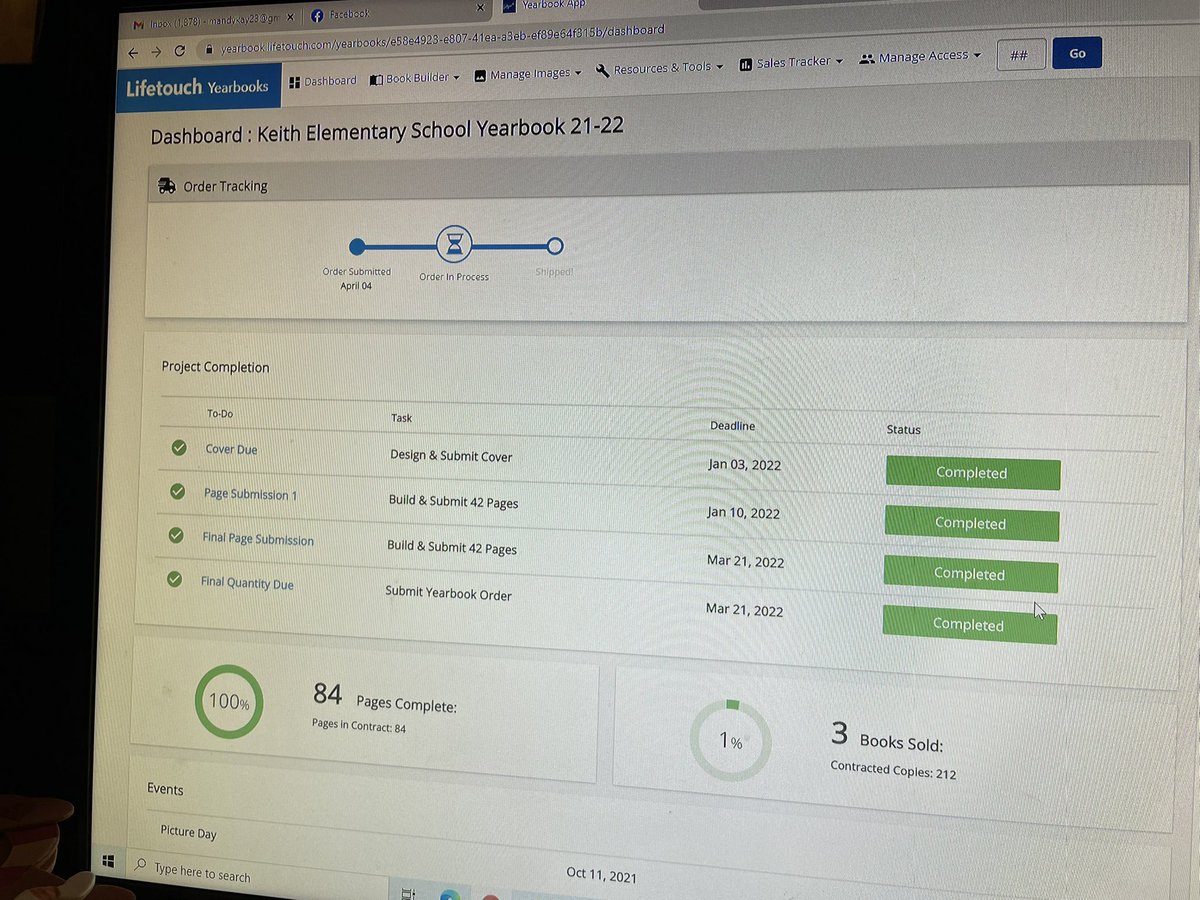Click the Facebook tab favicon

coord(318,15)
